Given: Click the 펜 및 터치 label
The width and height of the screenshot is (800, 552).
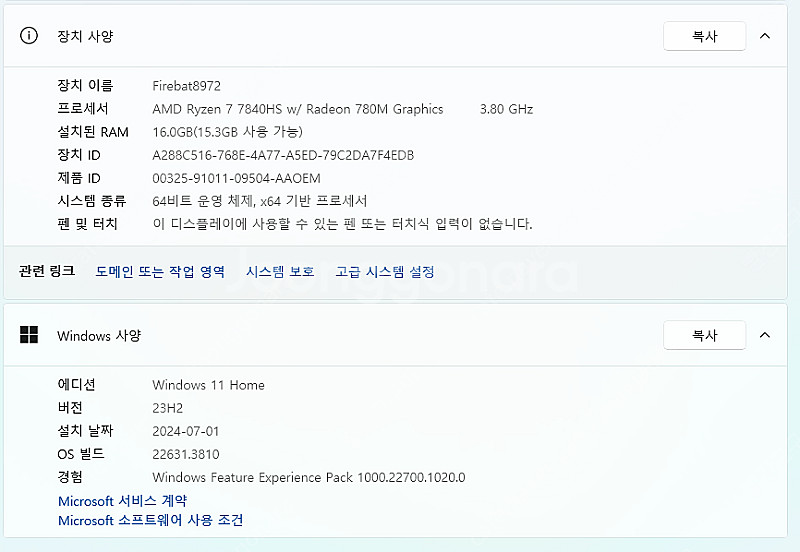Looking at the screenshot, I should click(x=88, y=224).
